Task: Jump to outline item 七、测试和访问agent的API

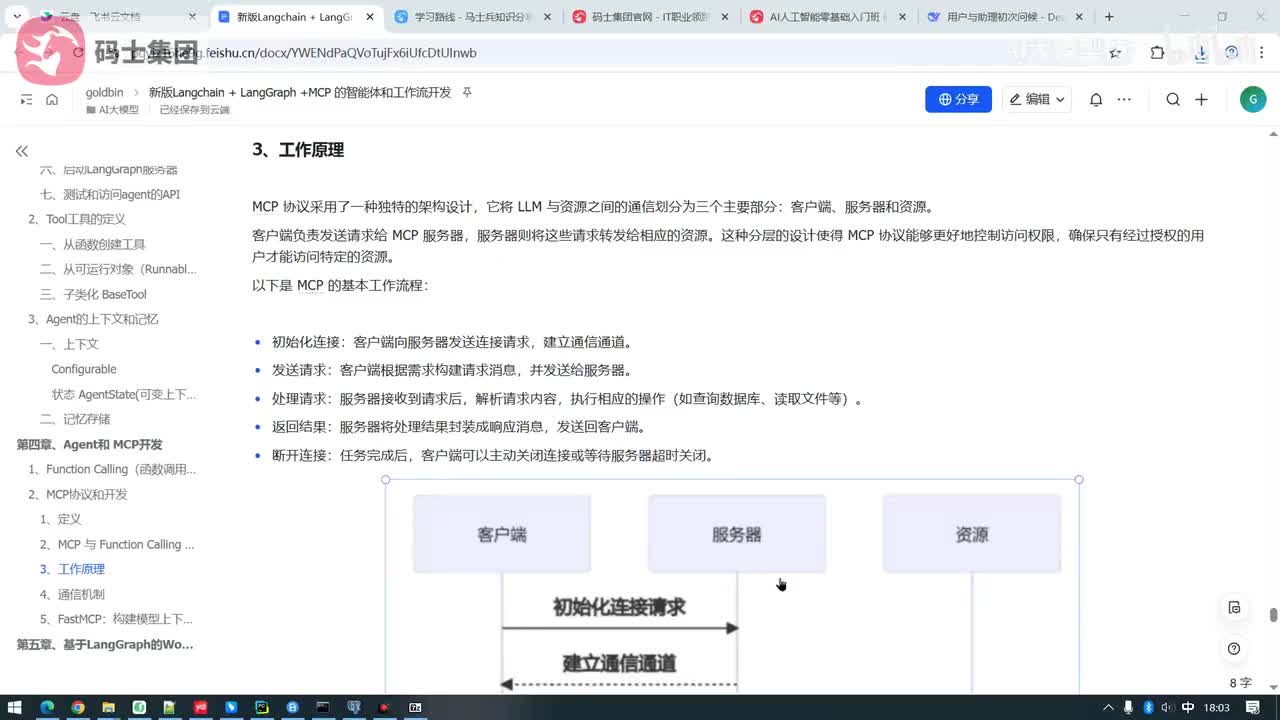Action: pos(110,194)
